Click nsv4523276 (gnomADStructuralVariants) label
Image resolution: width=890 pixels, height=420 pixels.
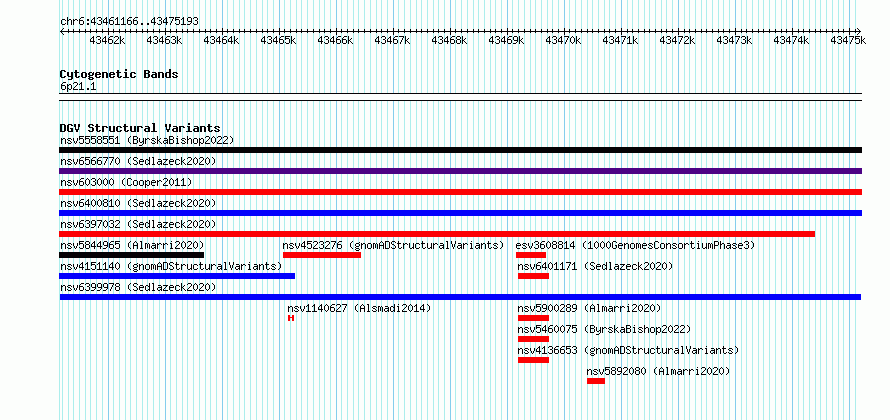click(393, 245)
